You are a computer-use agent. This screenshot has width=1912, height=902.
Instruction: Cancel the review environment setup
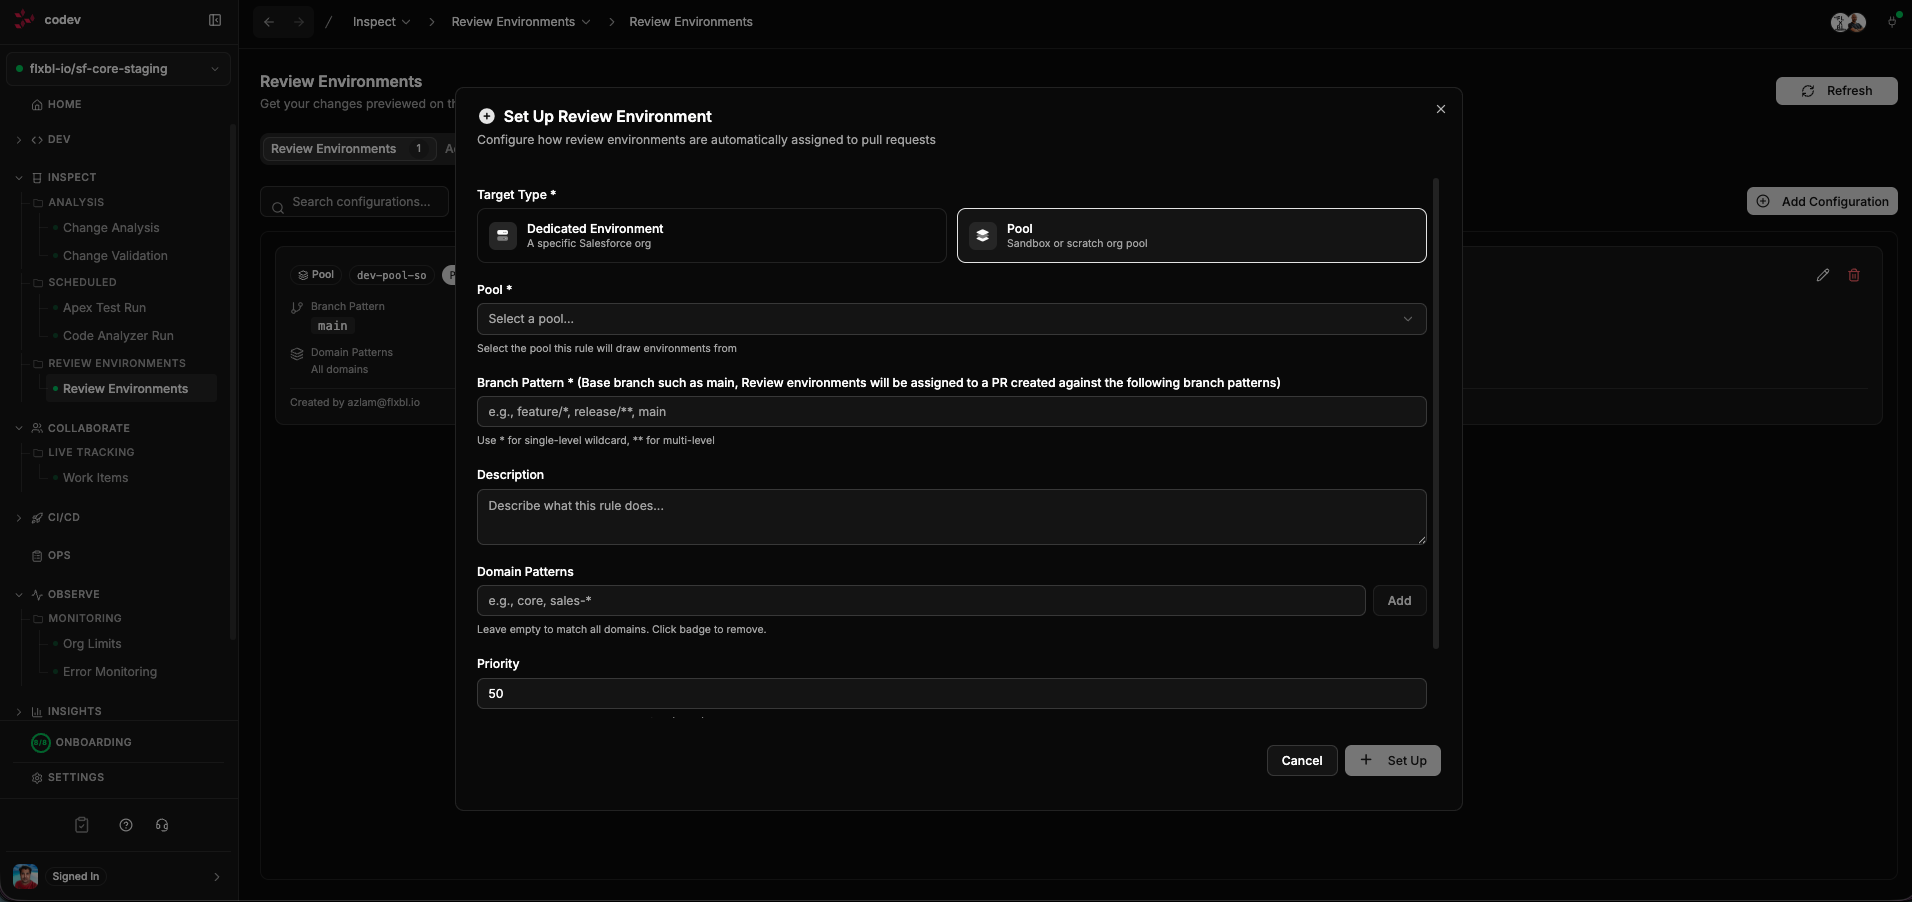[1301, 760]
